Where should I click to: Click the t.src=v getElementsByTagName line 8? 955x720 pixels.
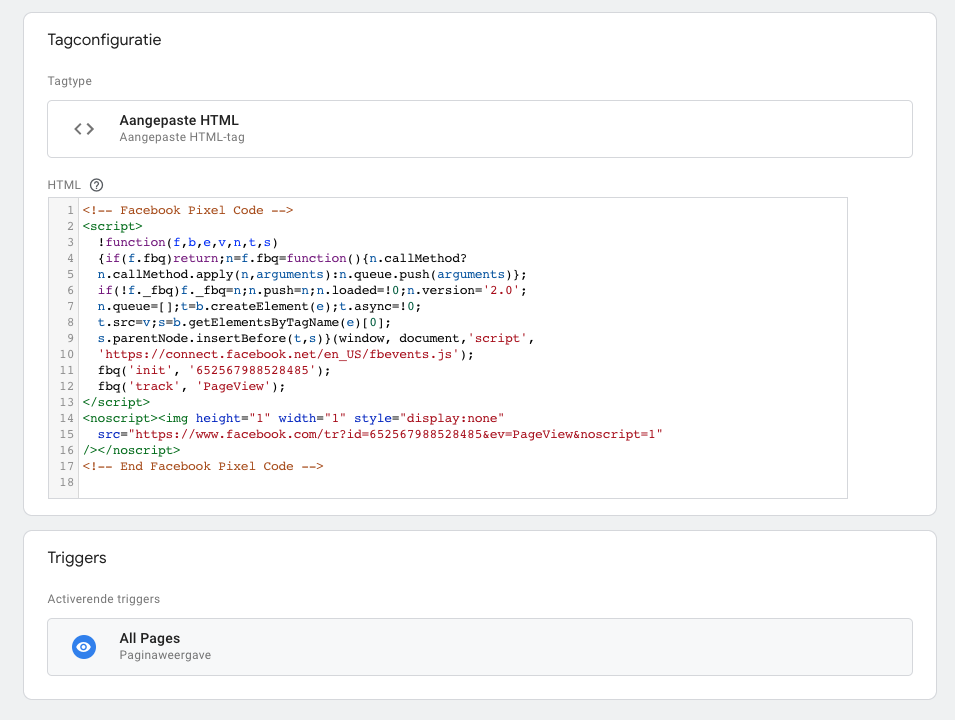click(x=244, y=322)
